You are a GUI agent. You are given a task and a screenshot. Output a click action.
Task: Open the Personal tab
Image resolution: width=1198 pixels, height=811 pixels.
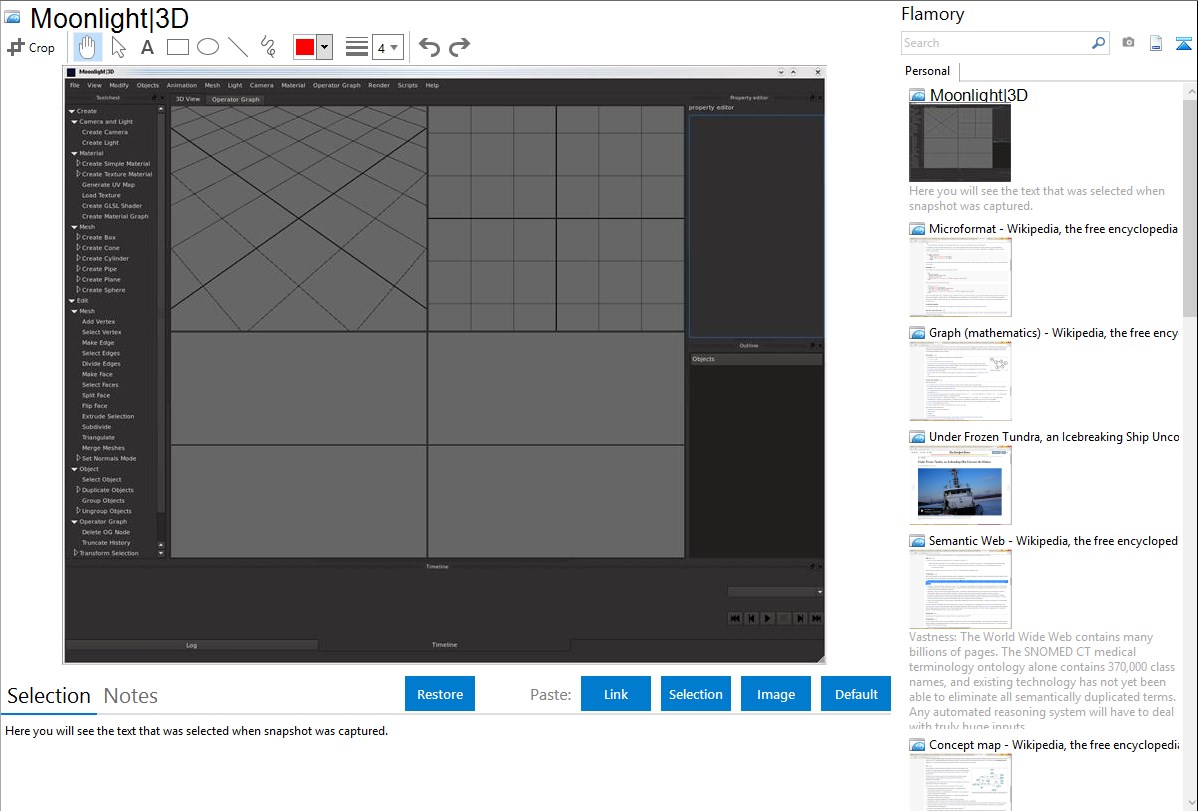click(x=927, y=71)
